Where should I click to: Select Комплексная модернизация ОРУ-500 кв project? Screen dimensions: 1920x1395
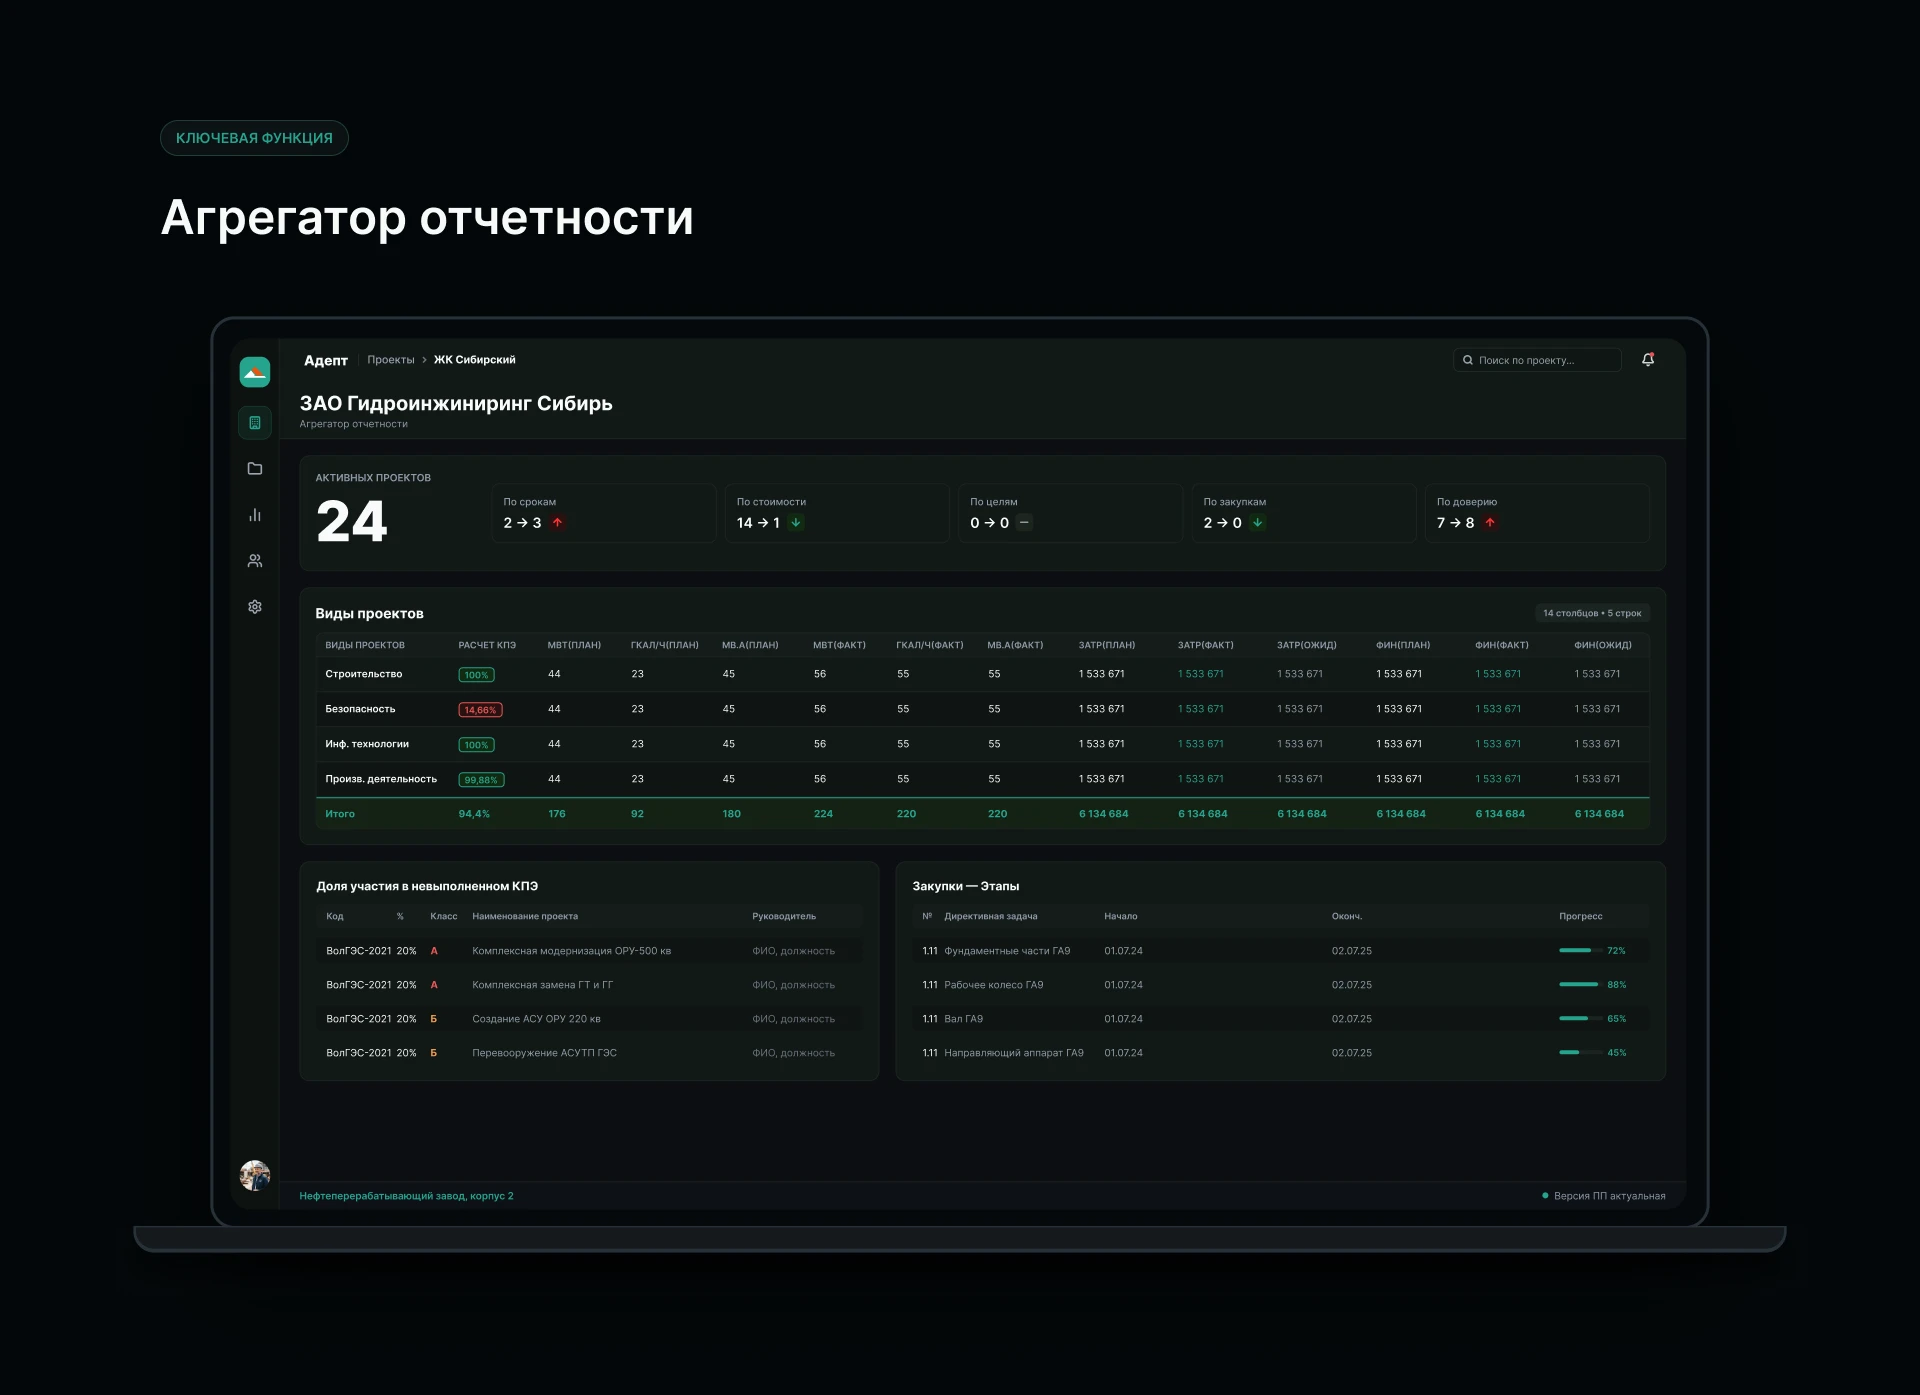tap(572, 951)
